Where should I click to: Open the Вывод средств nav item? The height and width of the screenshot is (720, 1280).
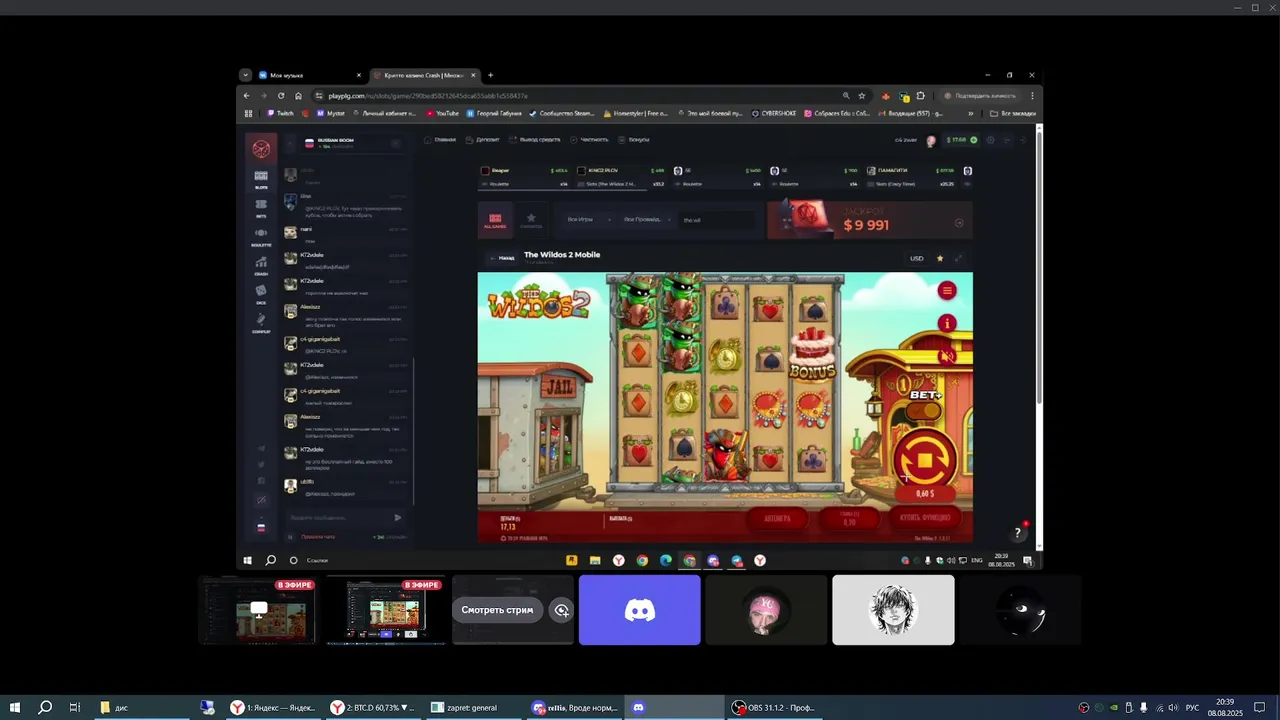point(534,140)
